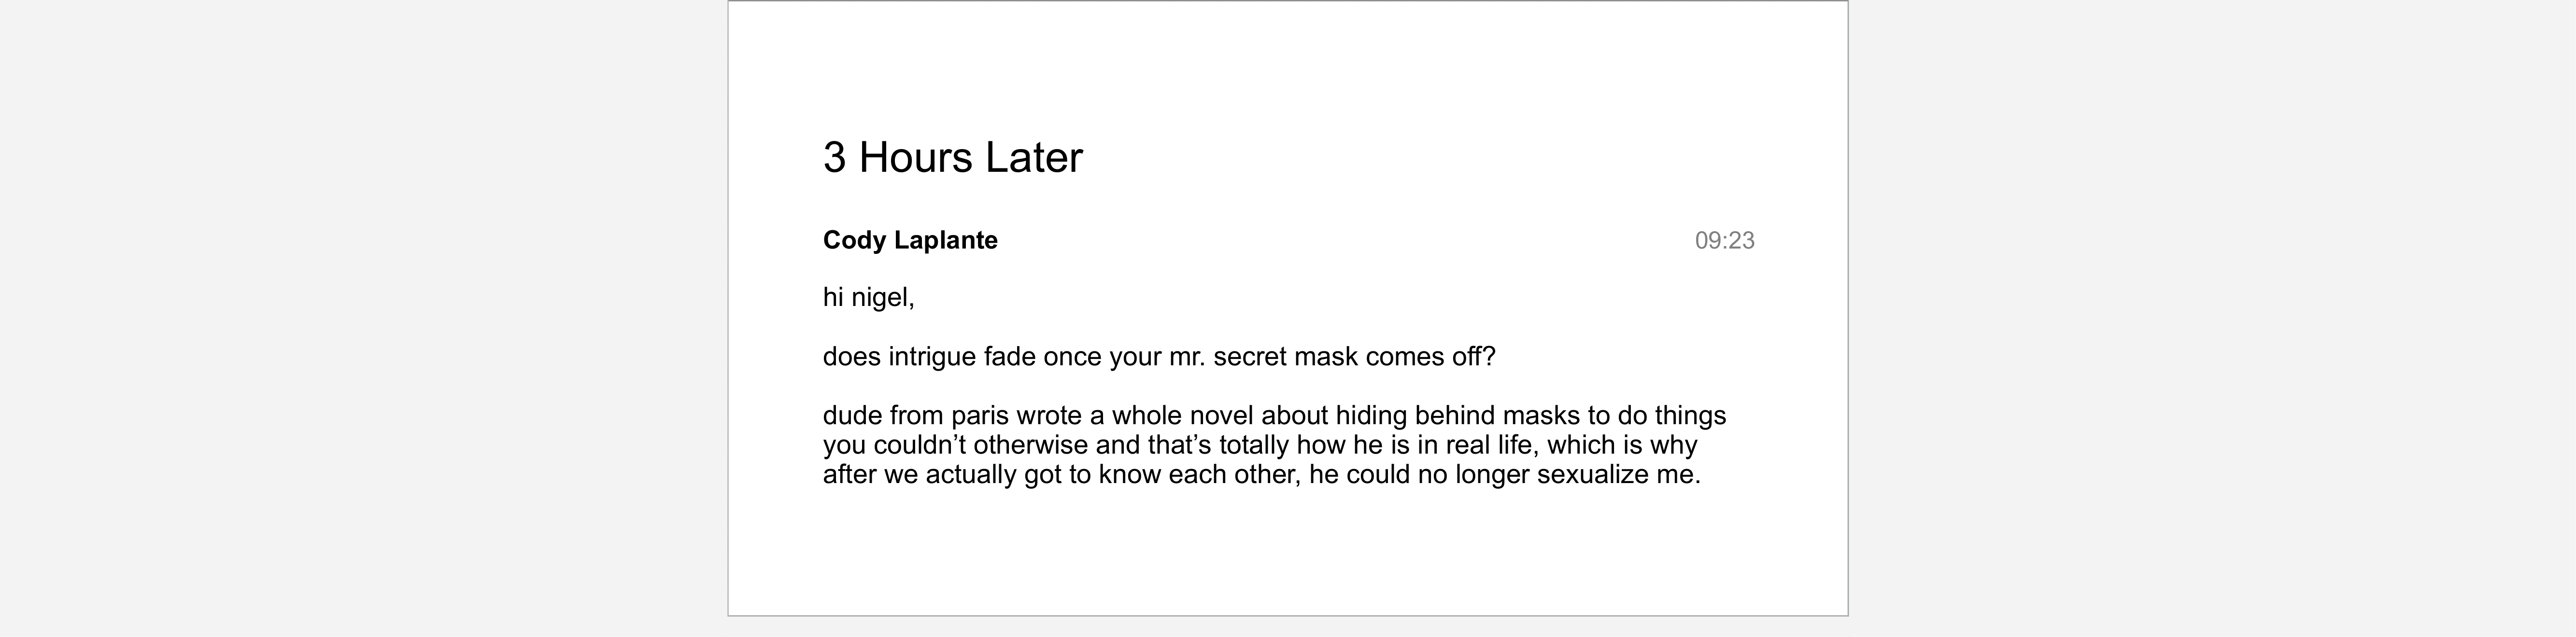Select the sender name Cody Laplante
This screenshot has width=2576, height=637.
(909, 240)
